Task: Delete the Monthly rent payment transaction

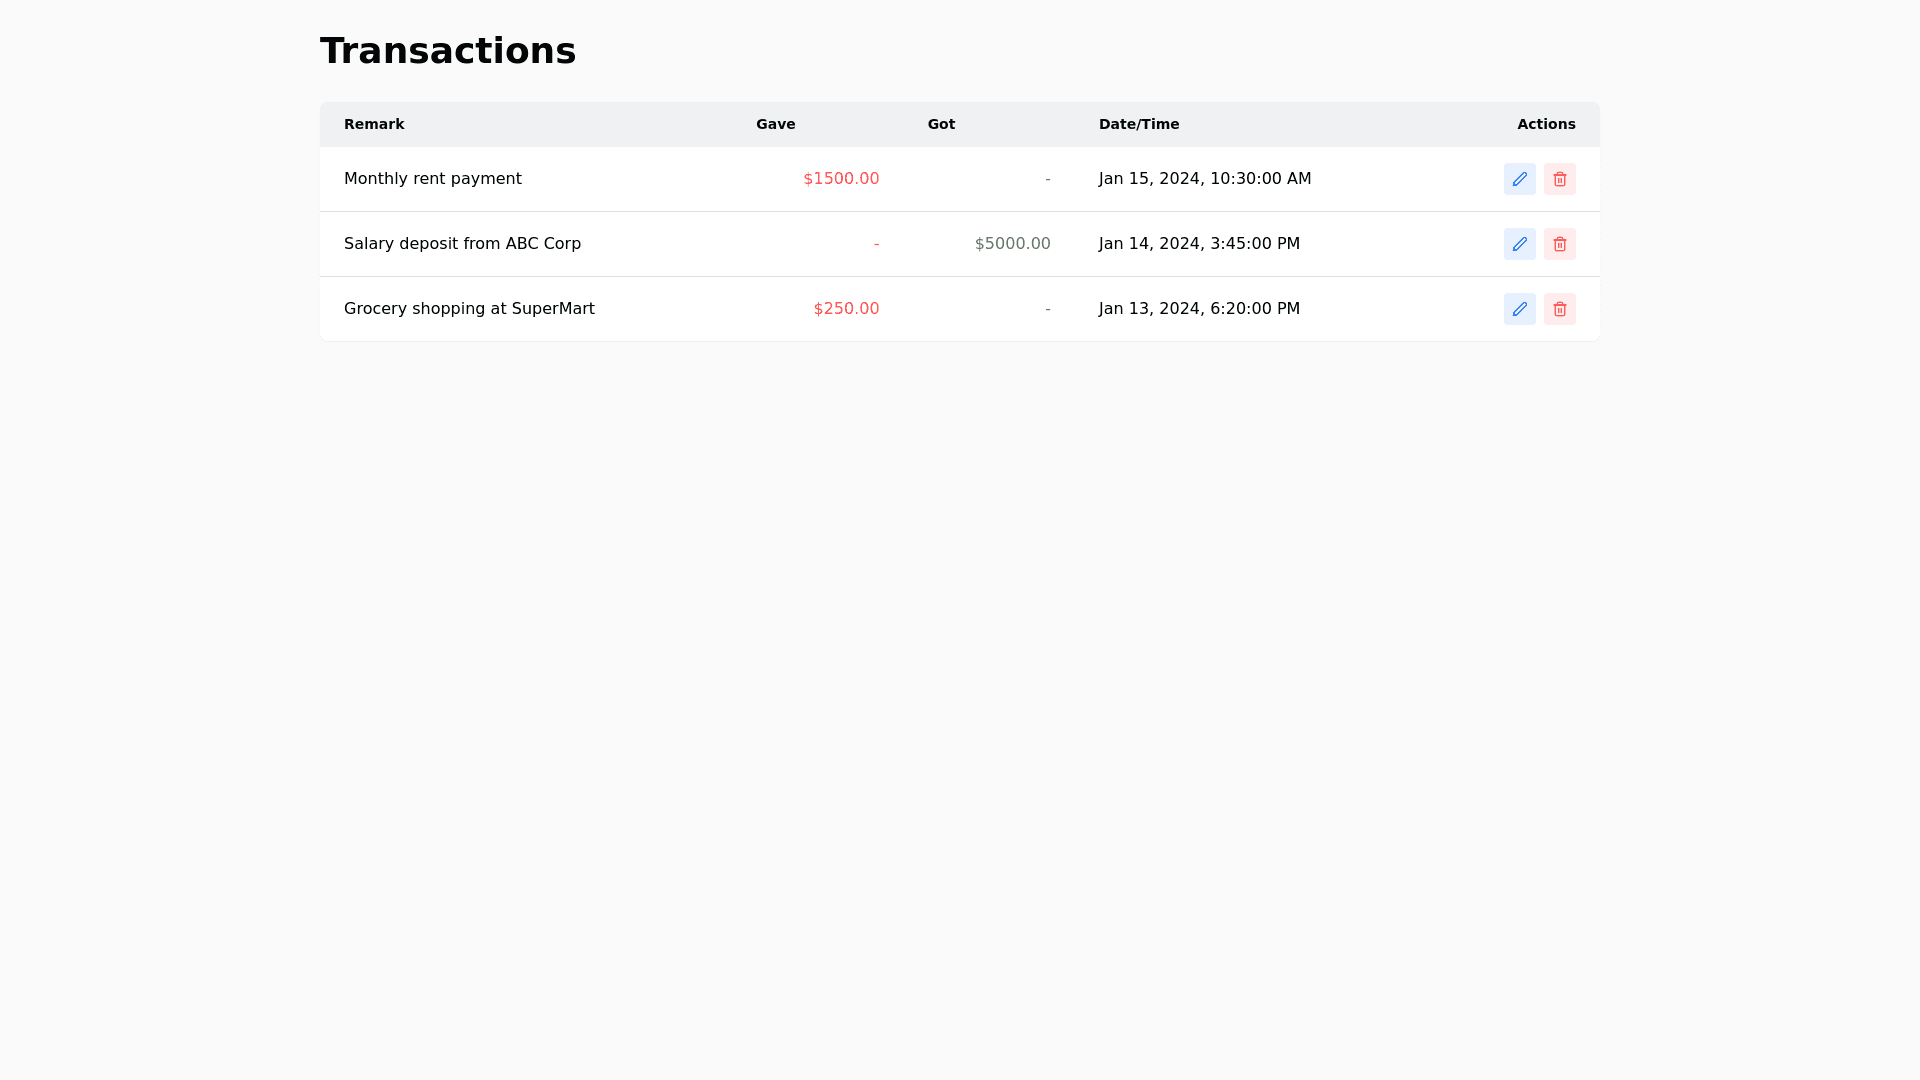Action: tap(1559, 179)
